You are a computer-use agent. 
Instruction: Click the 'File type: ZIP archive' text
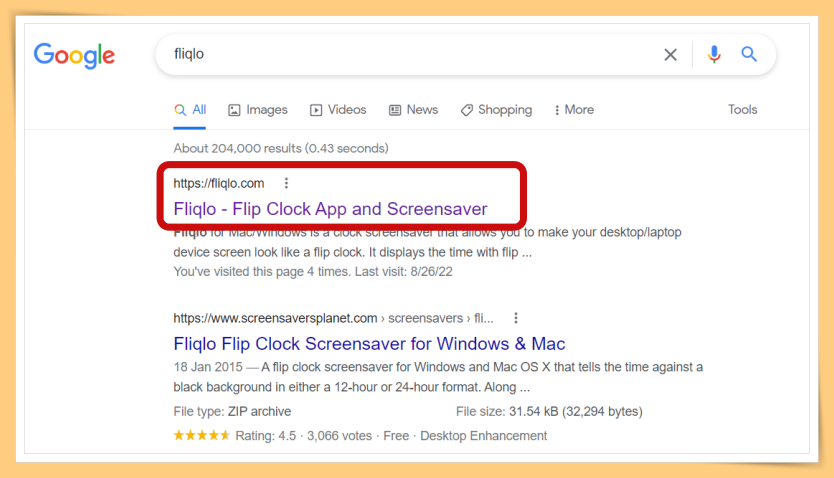[x=232, y=412]
